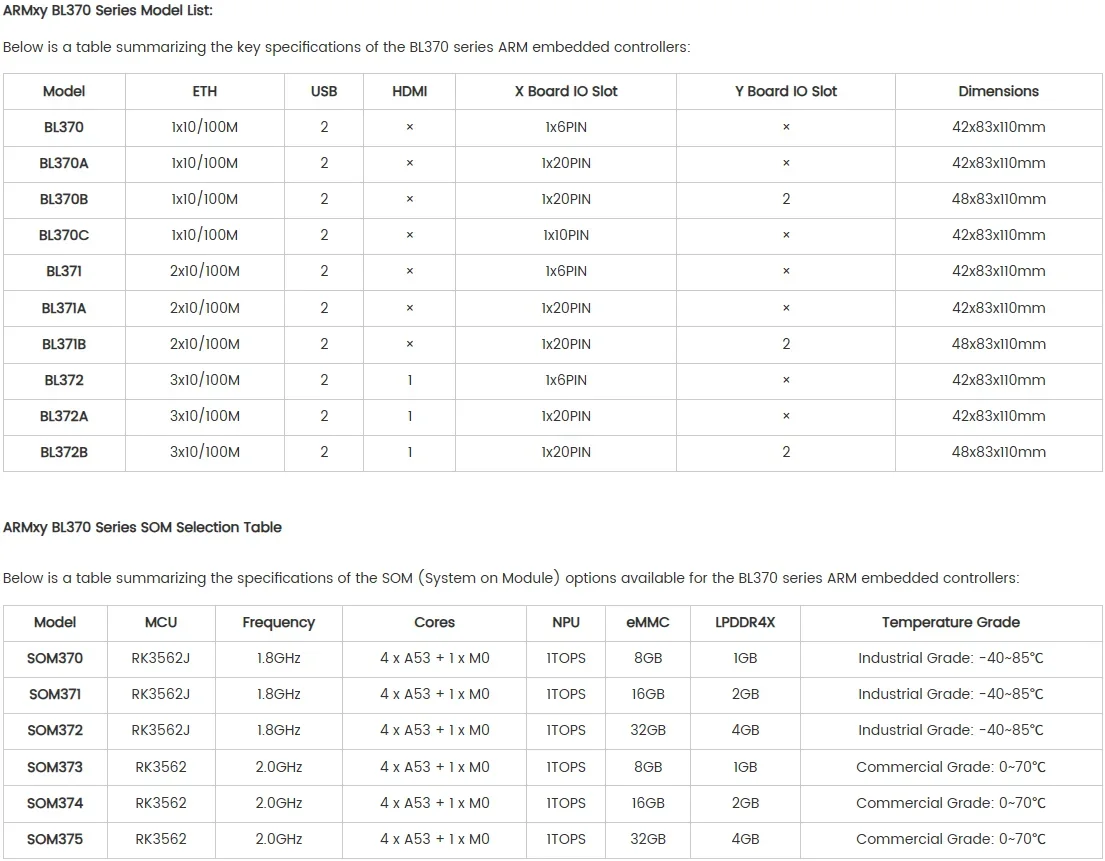Image resolution: width=1105 pixels, height=861 pixels.
Task: Click the BL371 model name cell
Action: pyautogui.click(x=63, y=271)
